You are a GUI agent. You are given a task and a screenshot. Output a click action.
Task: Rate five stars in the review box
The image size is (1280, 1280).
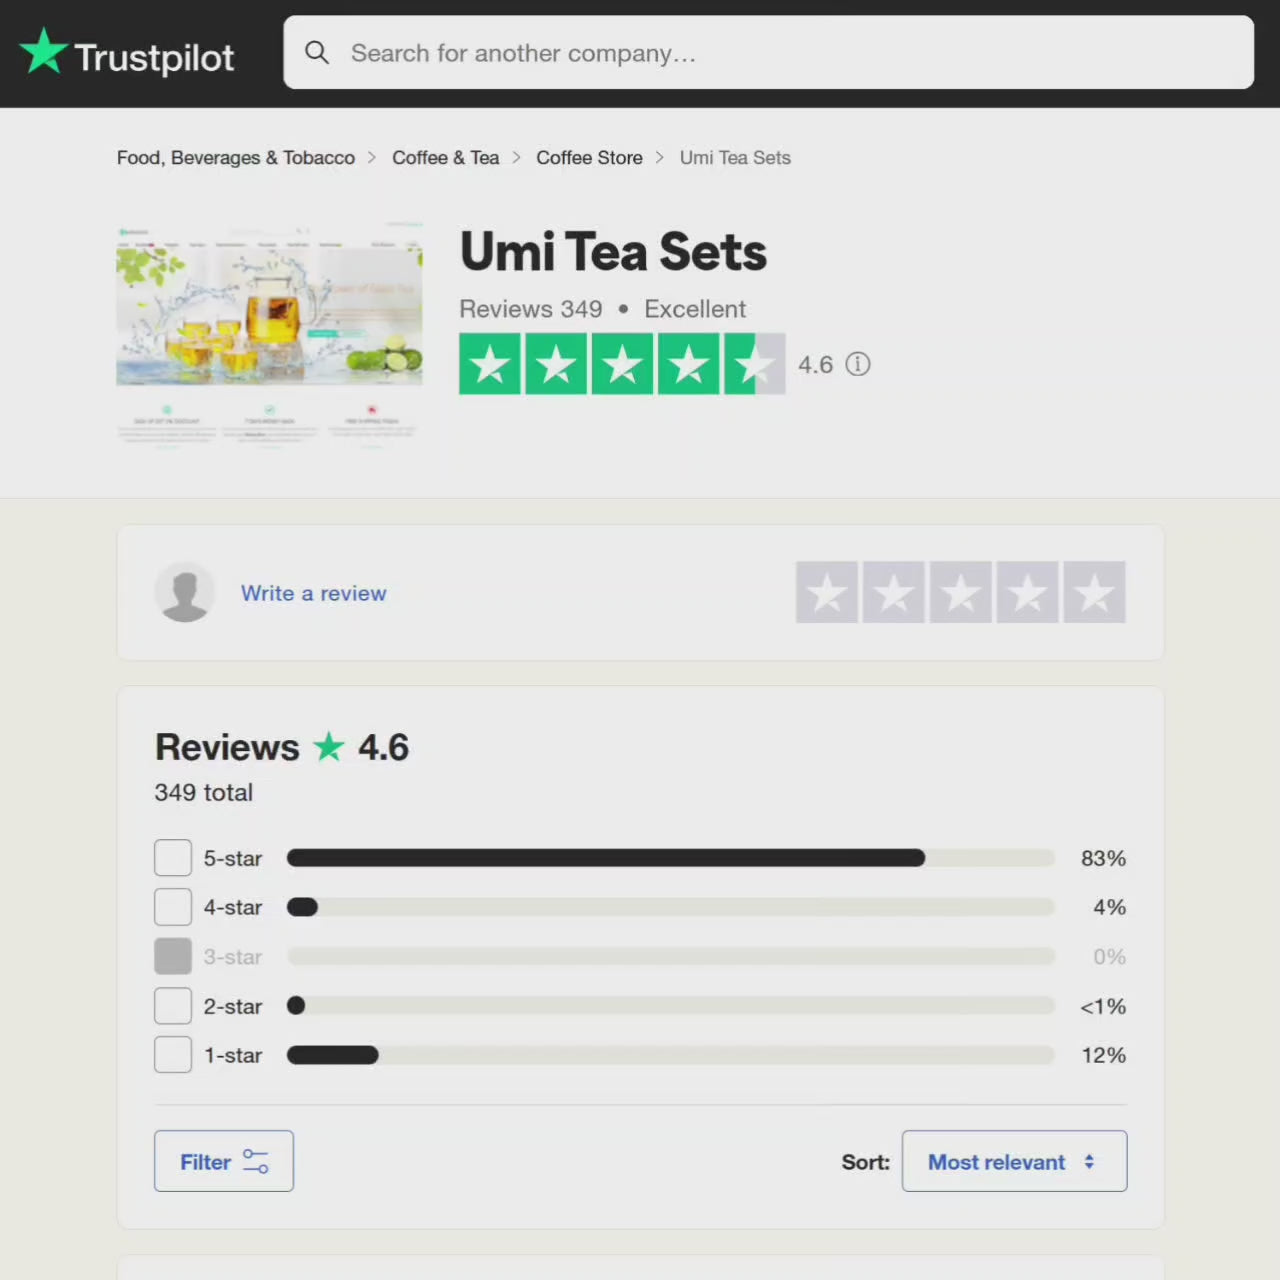coord(1095,592)
